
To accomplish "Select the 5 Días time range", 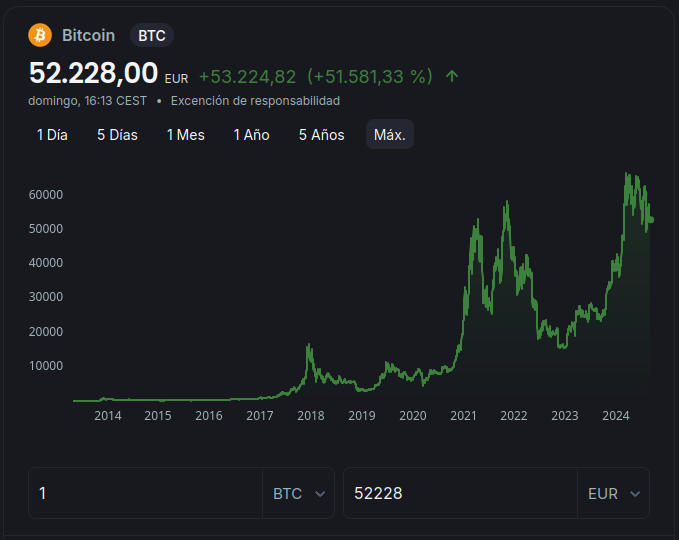I will pyautogui.click(x=117, y=135).
